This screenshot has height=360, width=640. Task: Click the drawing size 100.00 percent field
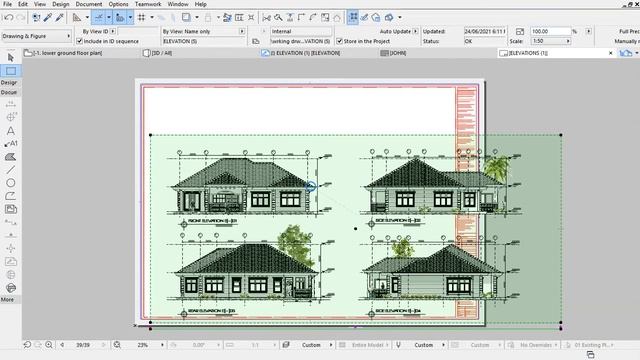(x=550, y=31)
